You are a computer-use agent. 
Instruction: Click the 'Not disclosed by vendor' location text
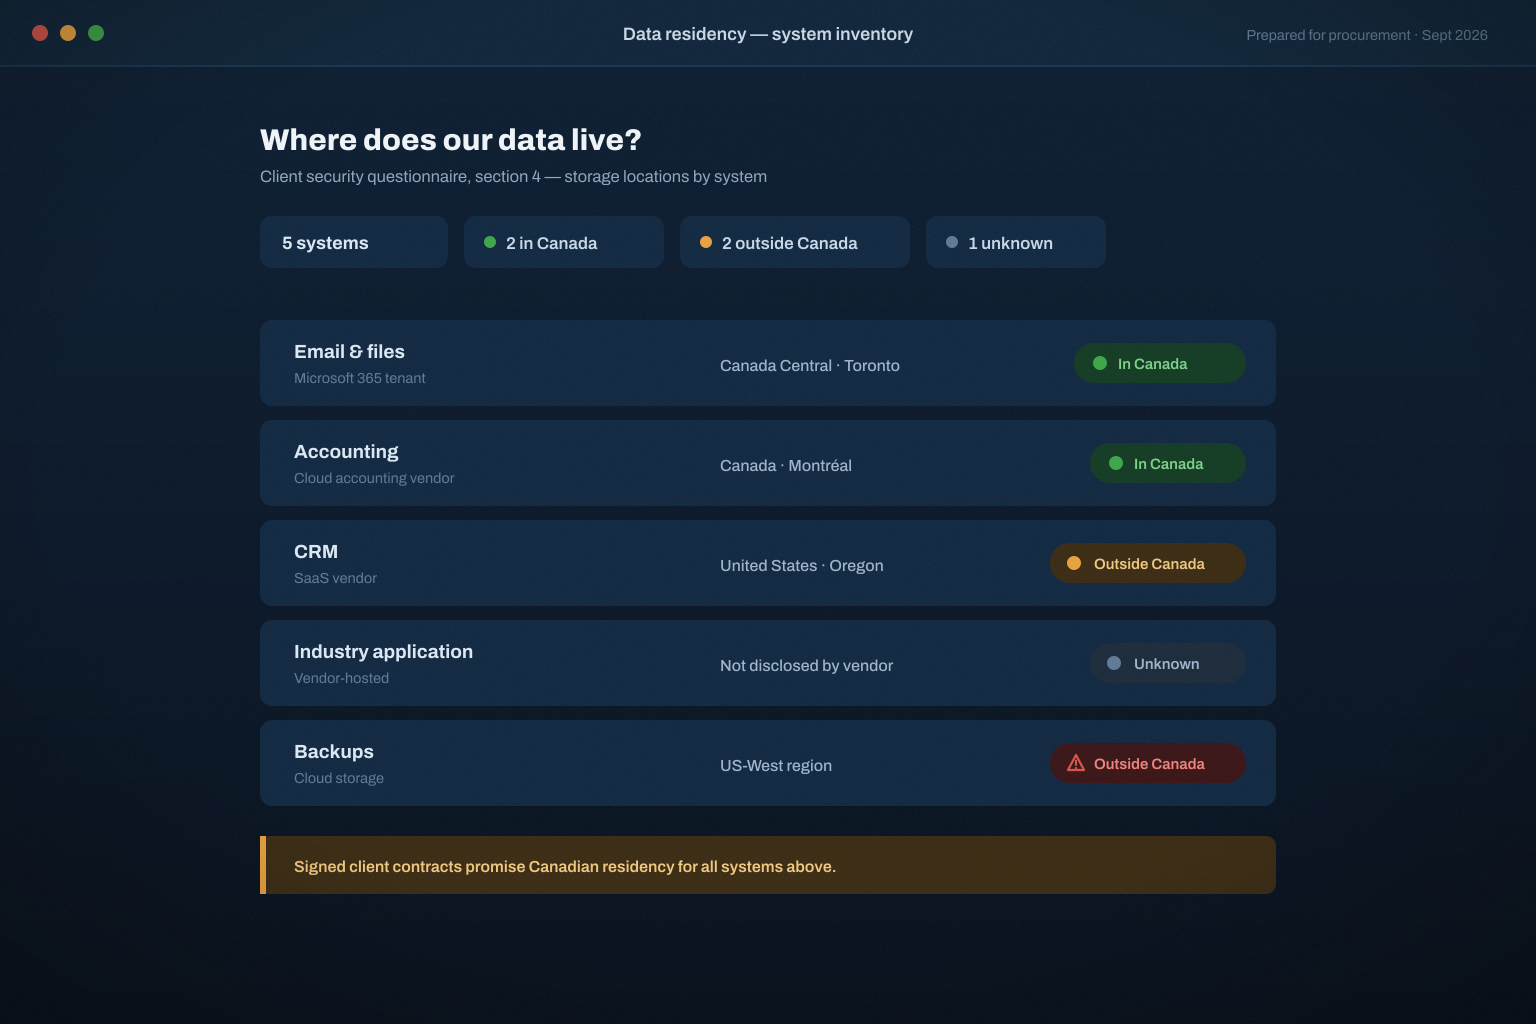[x=806, y=665]
